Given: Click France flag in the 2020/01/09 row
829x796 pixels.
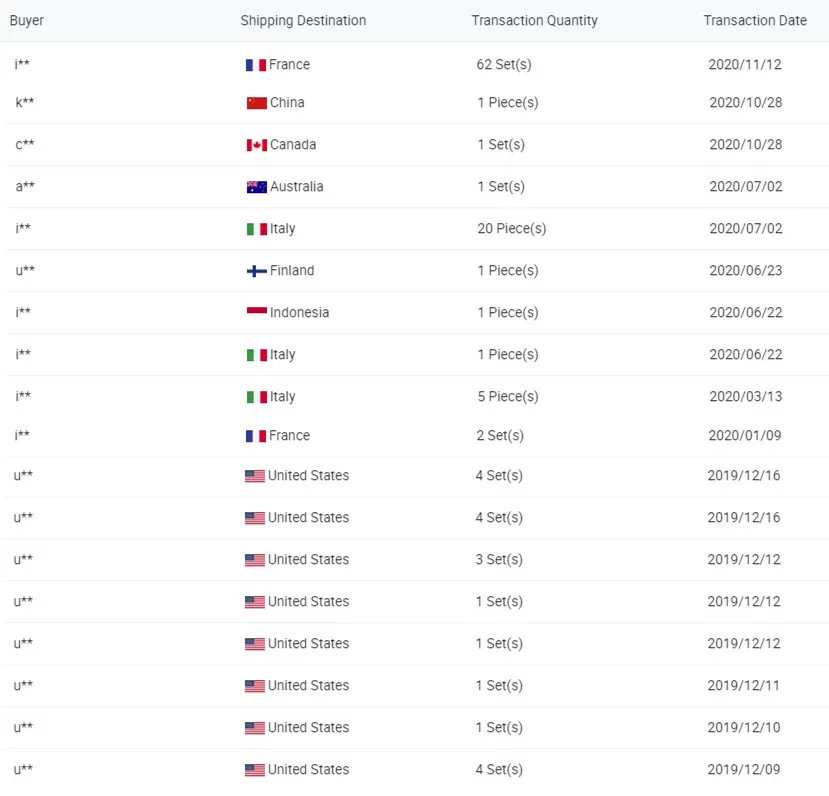Looking at the screenshot, I should tap(255, 436).
